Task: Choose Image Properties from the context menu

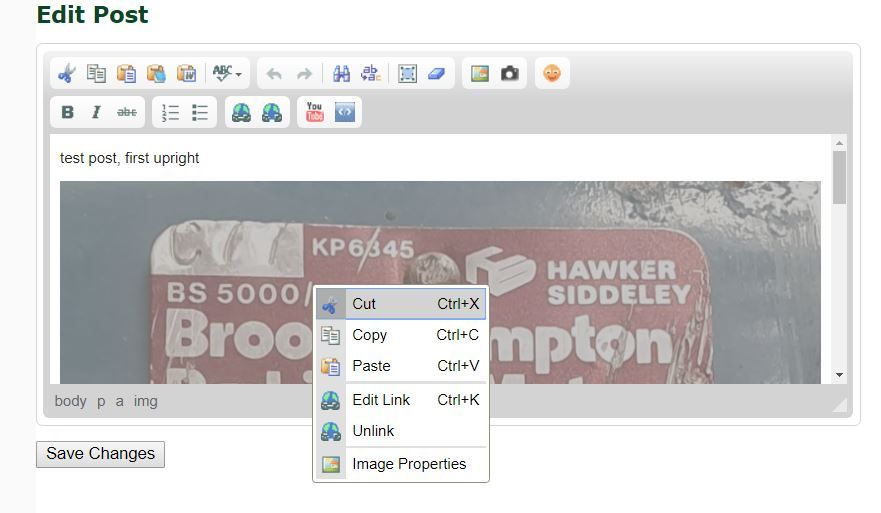Action: click(401, 464)
